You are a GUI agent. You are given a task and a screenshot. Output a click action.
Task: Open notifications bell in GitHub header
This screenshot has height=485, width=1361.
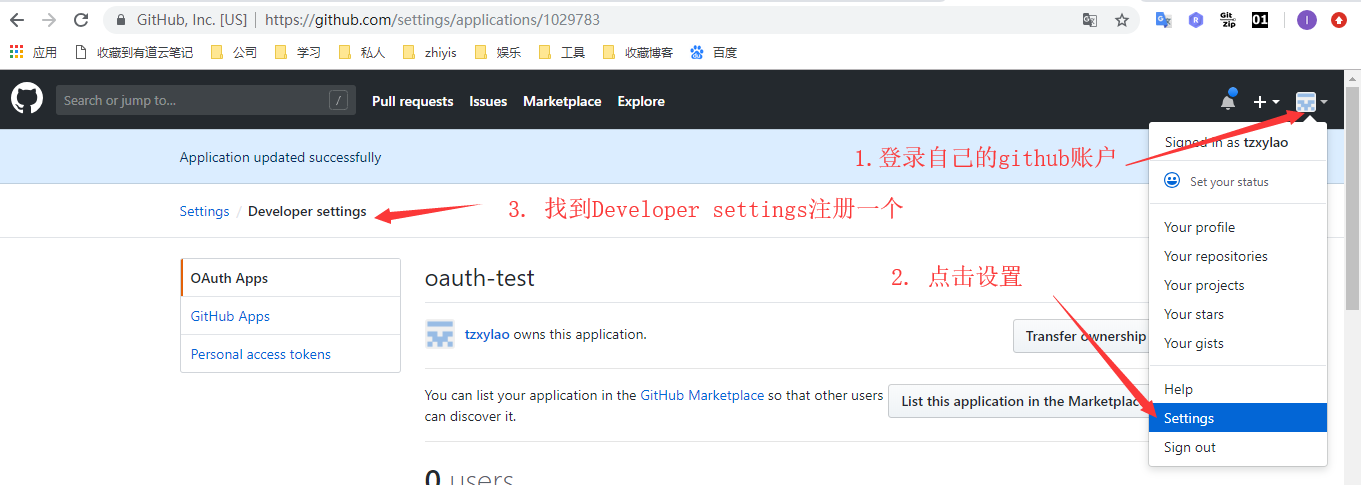click(1228, 100)
